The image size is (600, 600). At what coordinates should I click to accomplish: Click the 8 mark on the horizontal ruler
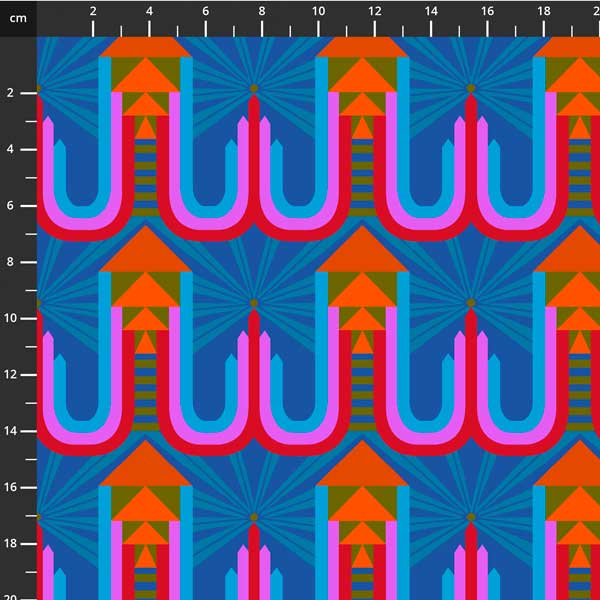point(262,12)
